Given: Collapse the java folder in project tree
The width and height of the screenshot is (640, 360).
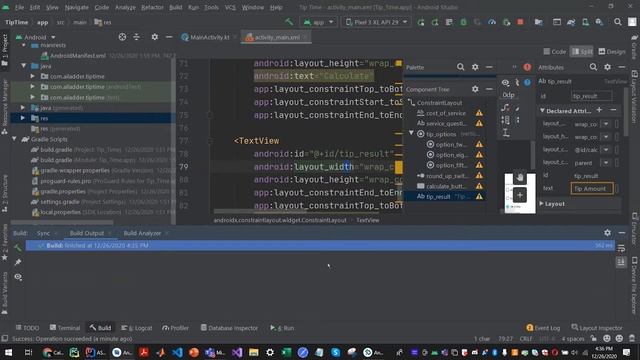Looking at the screenshot, I should coord(23,66).
